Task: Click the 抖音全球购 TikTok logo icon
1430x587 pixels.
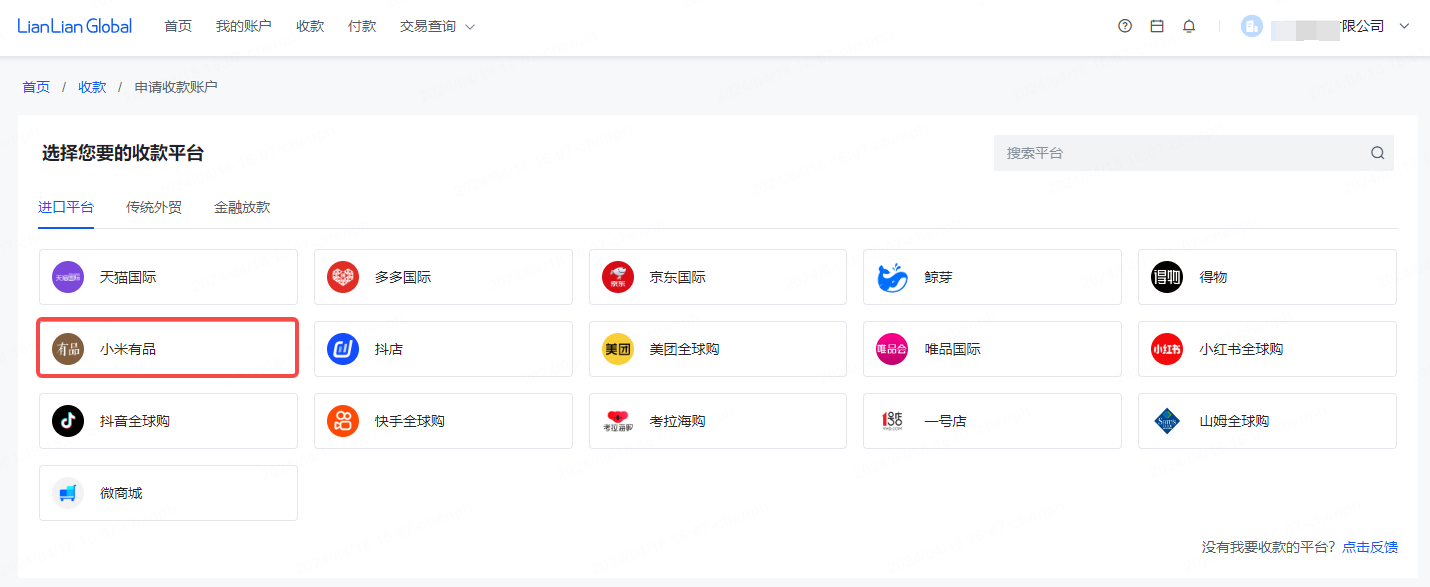Action: 68,421
